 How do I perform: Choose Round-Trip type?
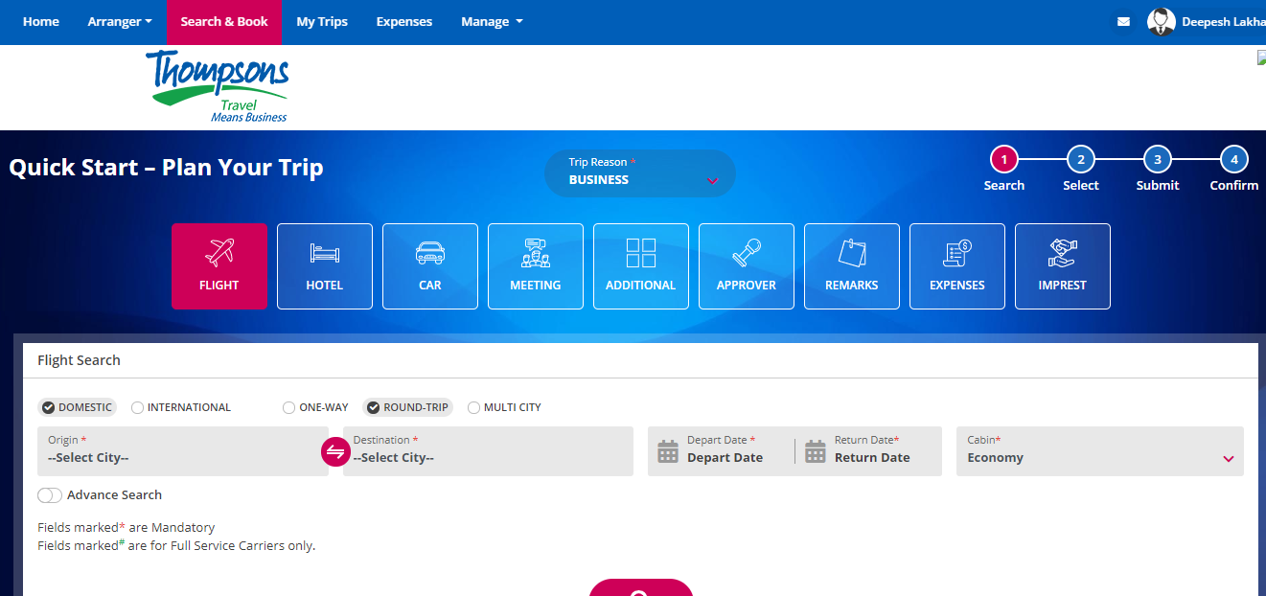tap(407, 407)
